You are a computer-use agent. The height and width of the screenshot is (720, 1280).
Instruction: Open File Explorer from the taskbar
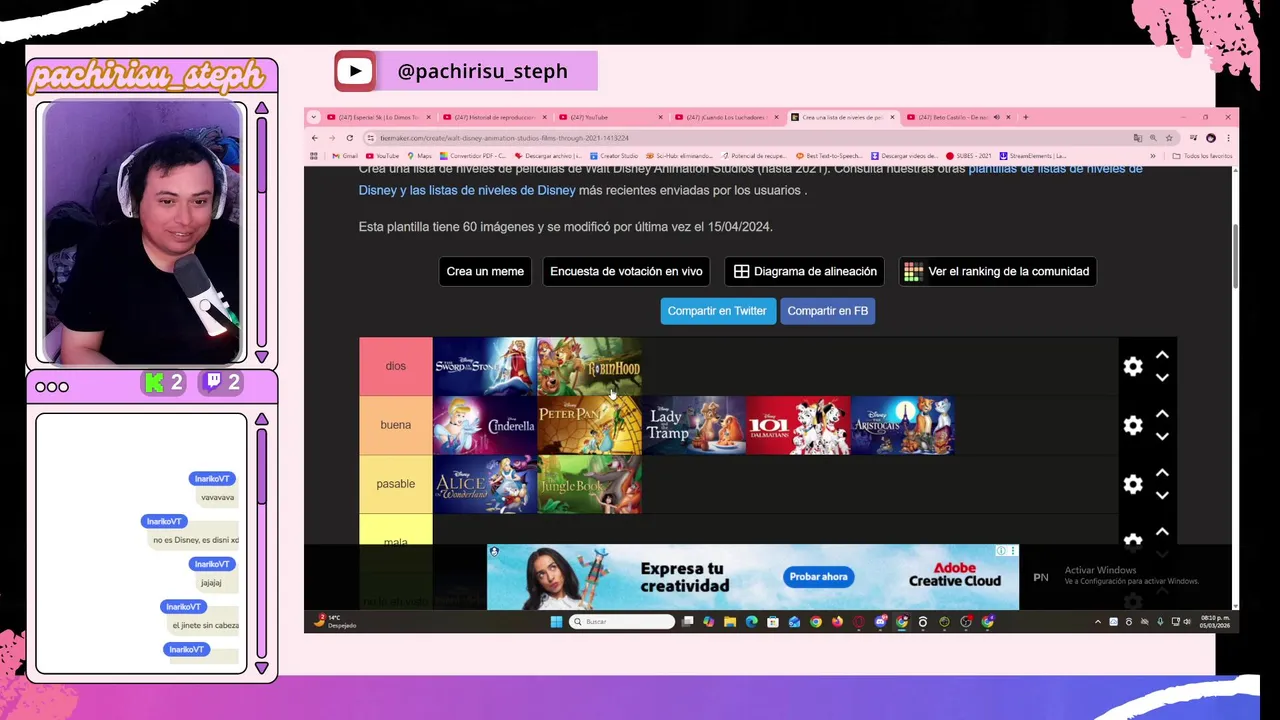[x=730, y=622]
